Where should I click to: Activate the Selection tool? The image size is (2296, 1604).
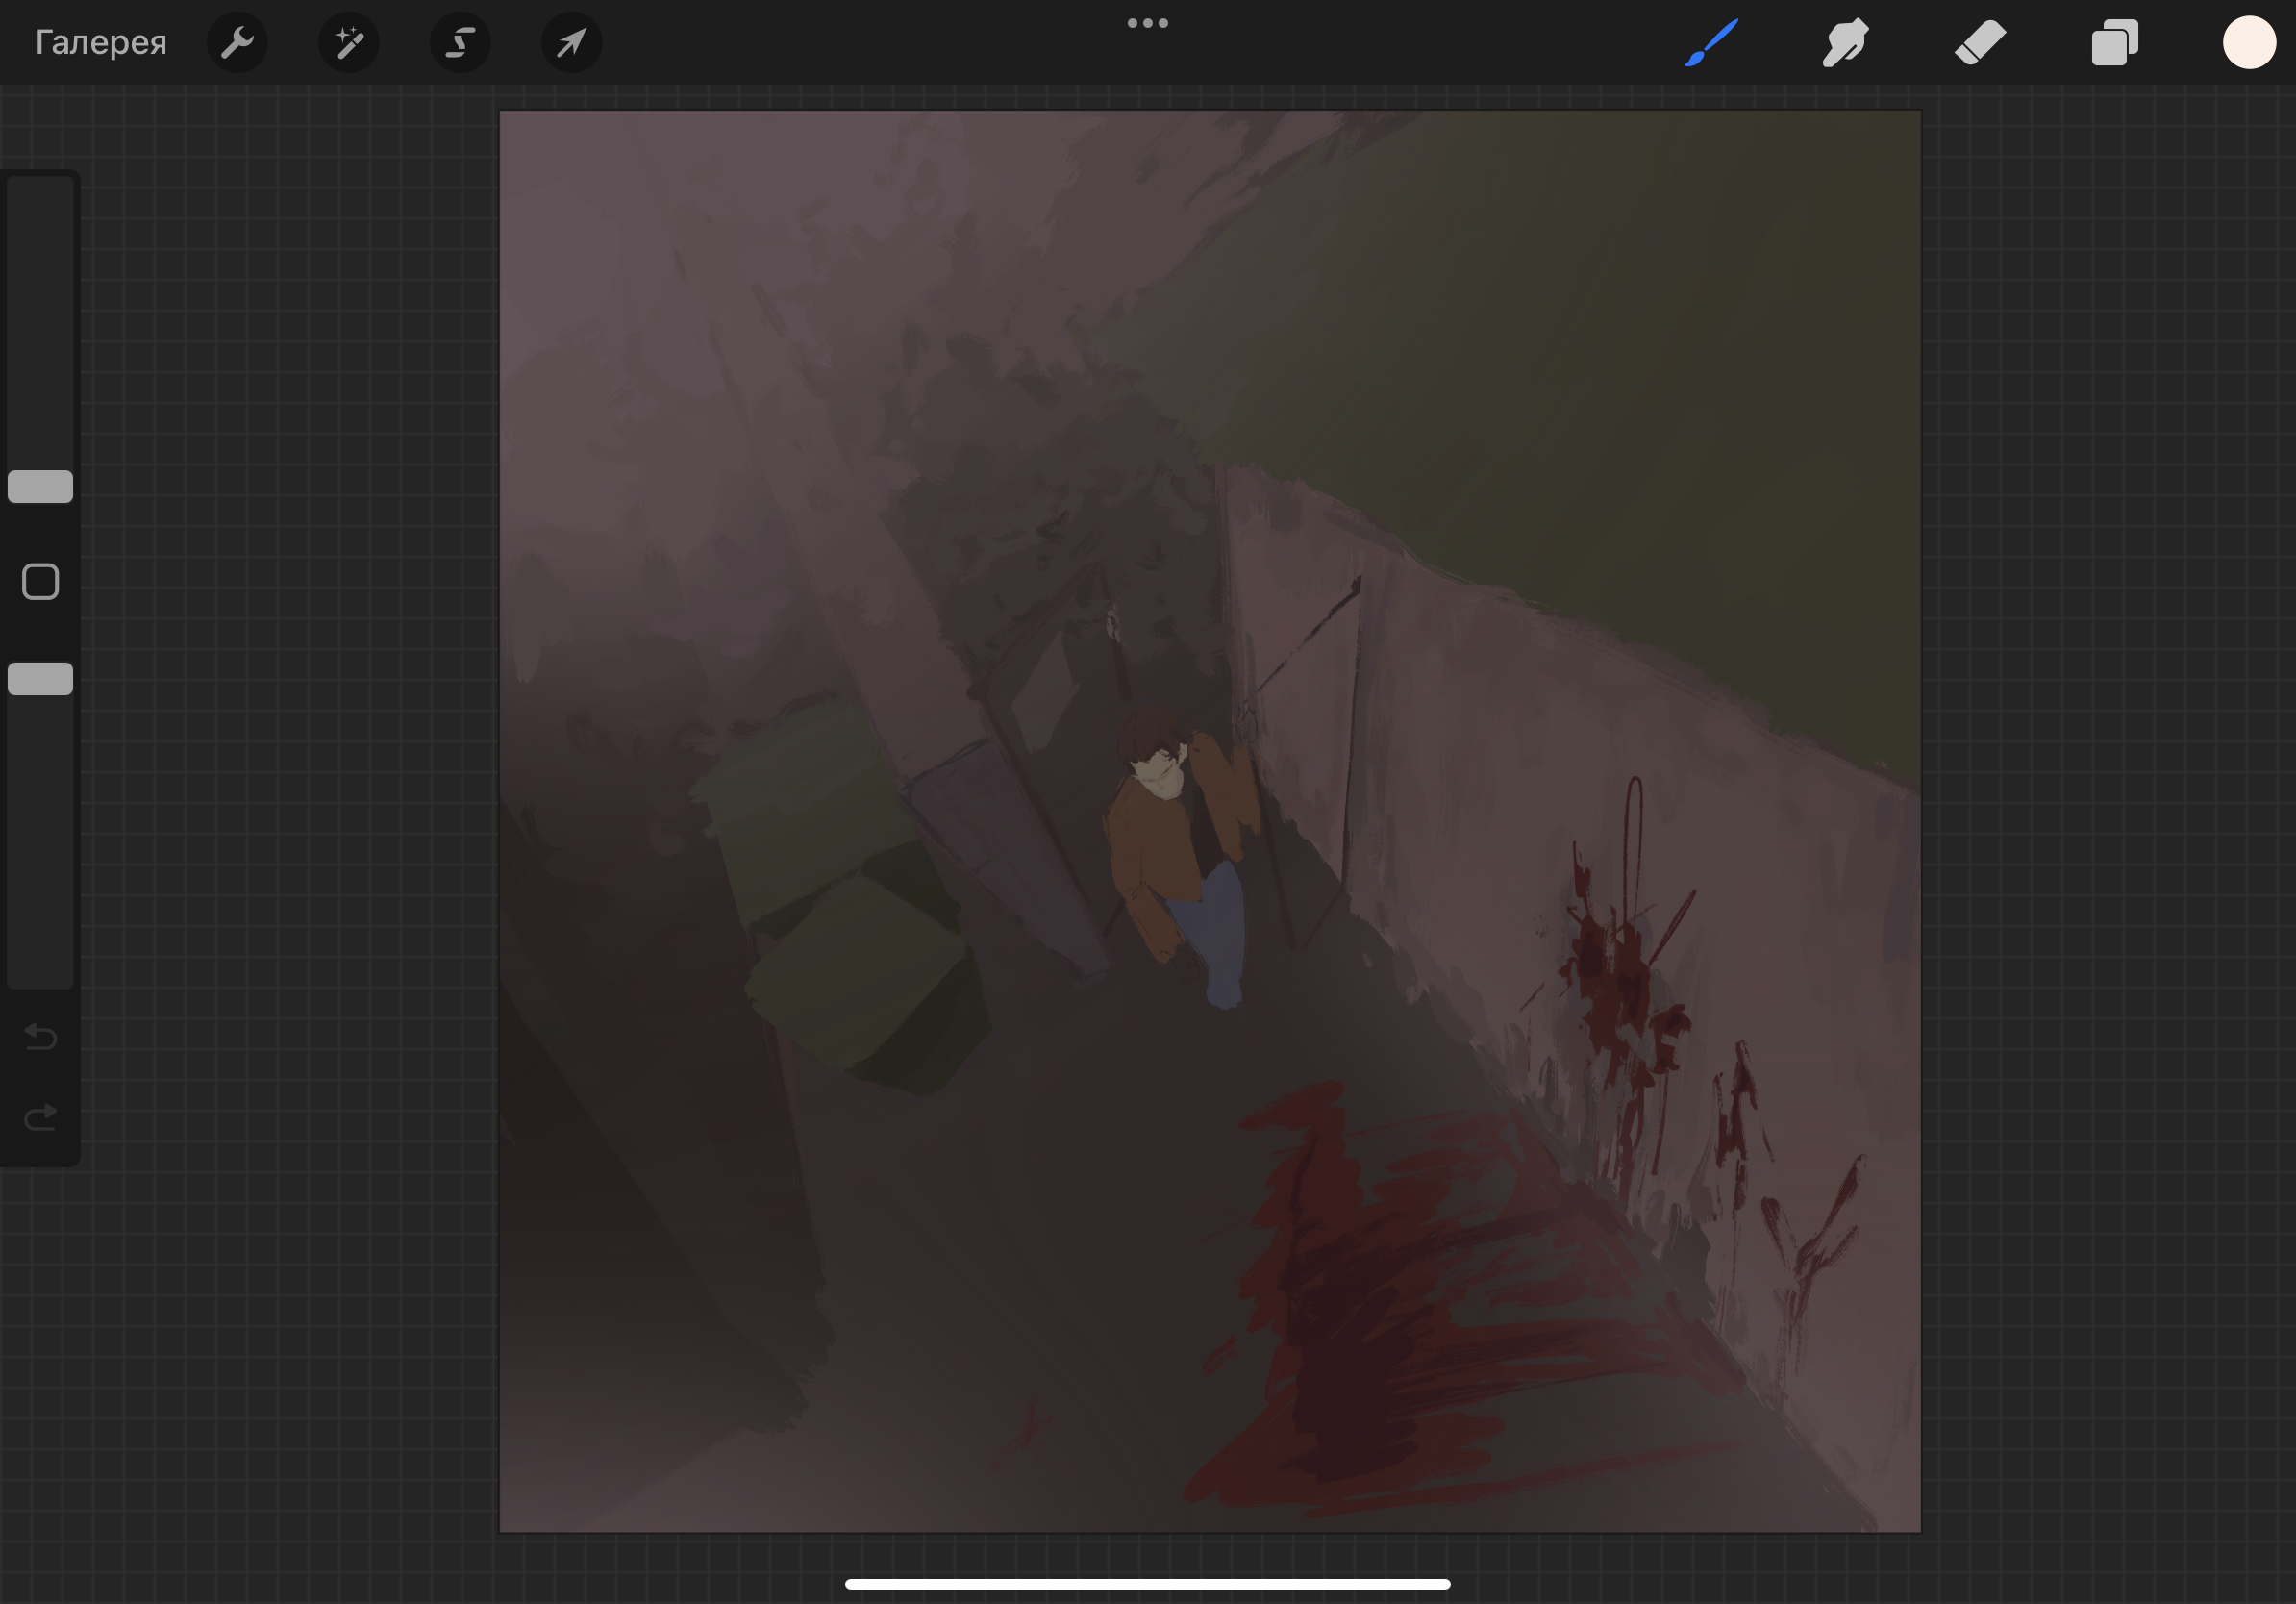click(x=460, y=43)
